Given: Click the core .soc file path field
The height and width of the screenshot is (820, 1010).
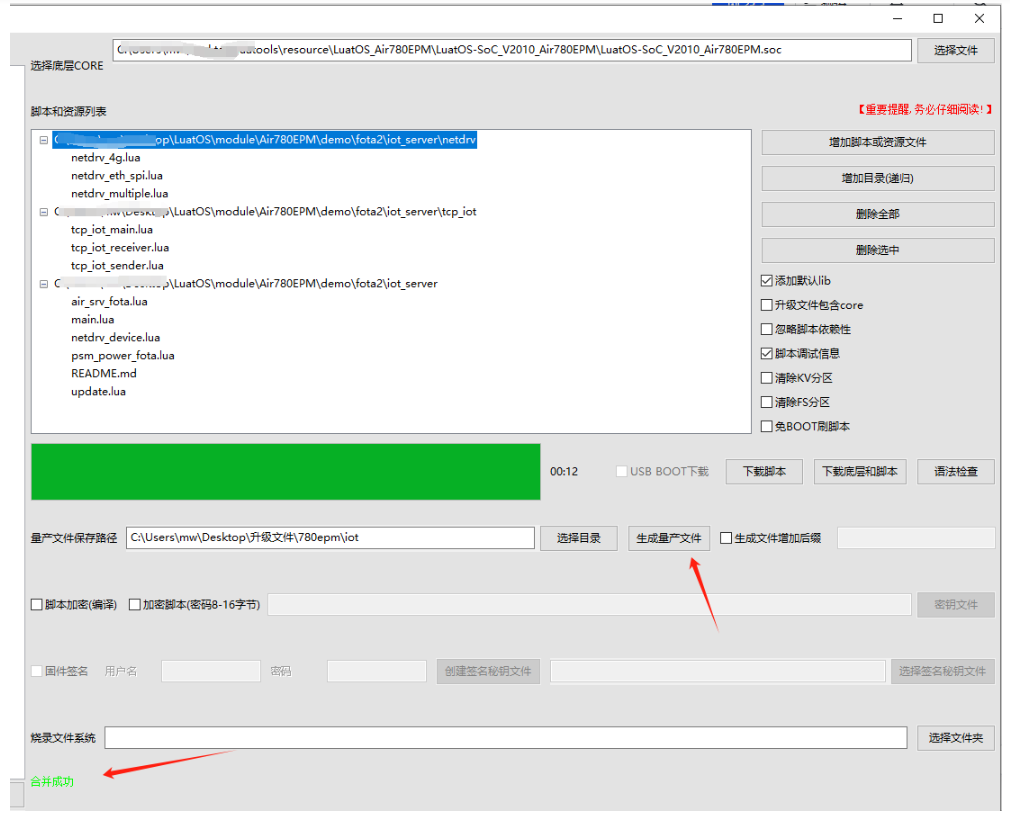Looking at the screenshot, I should point(512,50).
